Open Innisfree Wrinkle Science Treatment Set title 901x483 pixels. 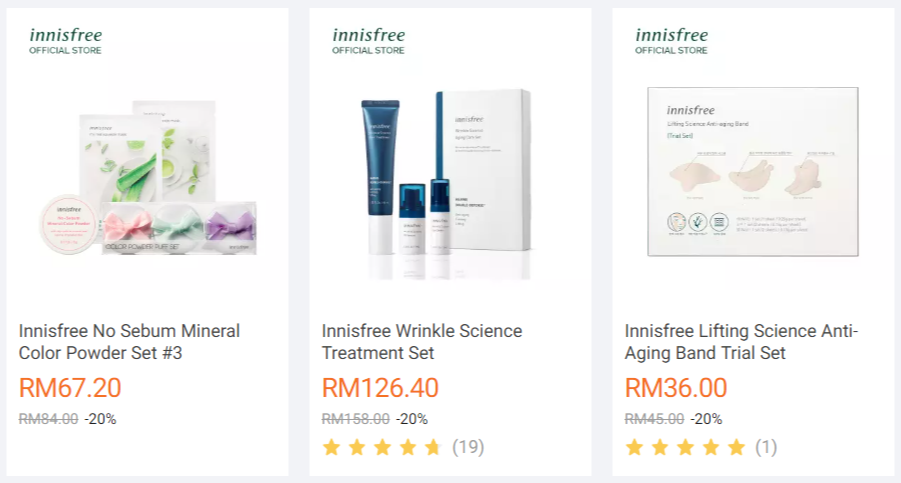coord(422,342)
